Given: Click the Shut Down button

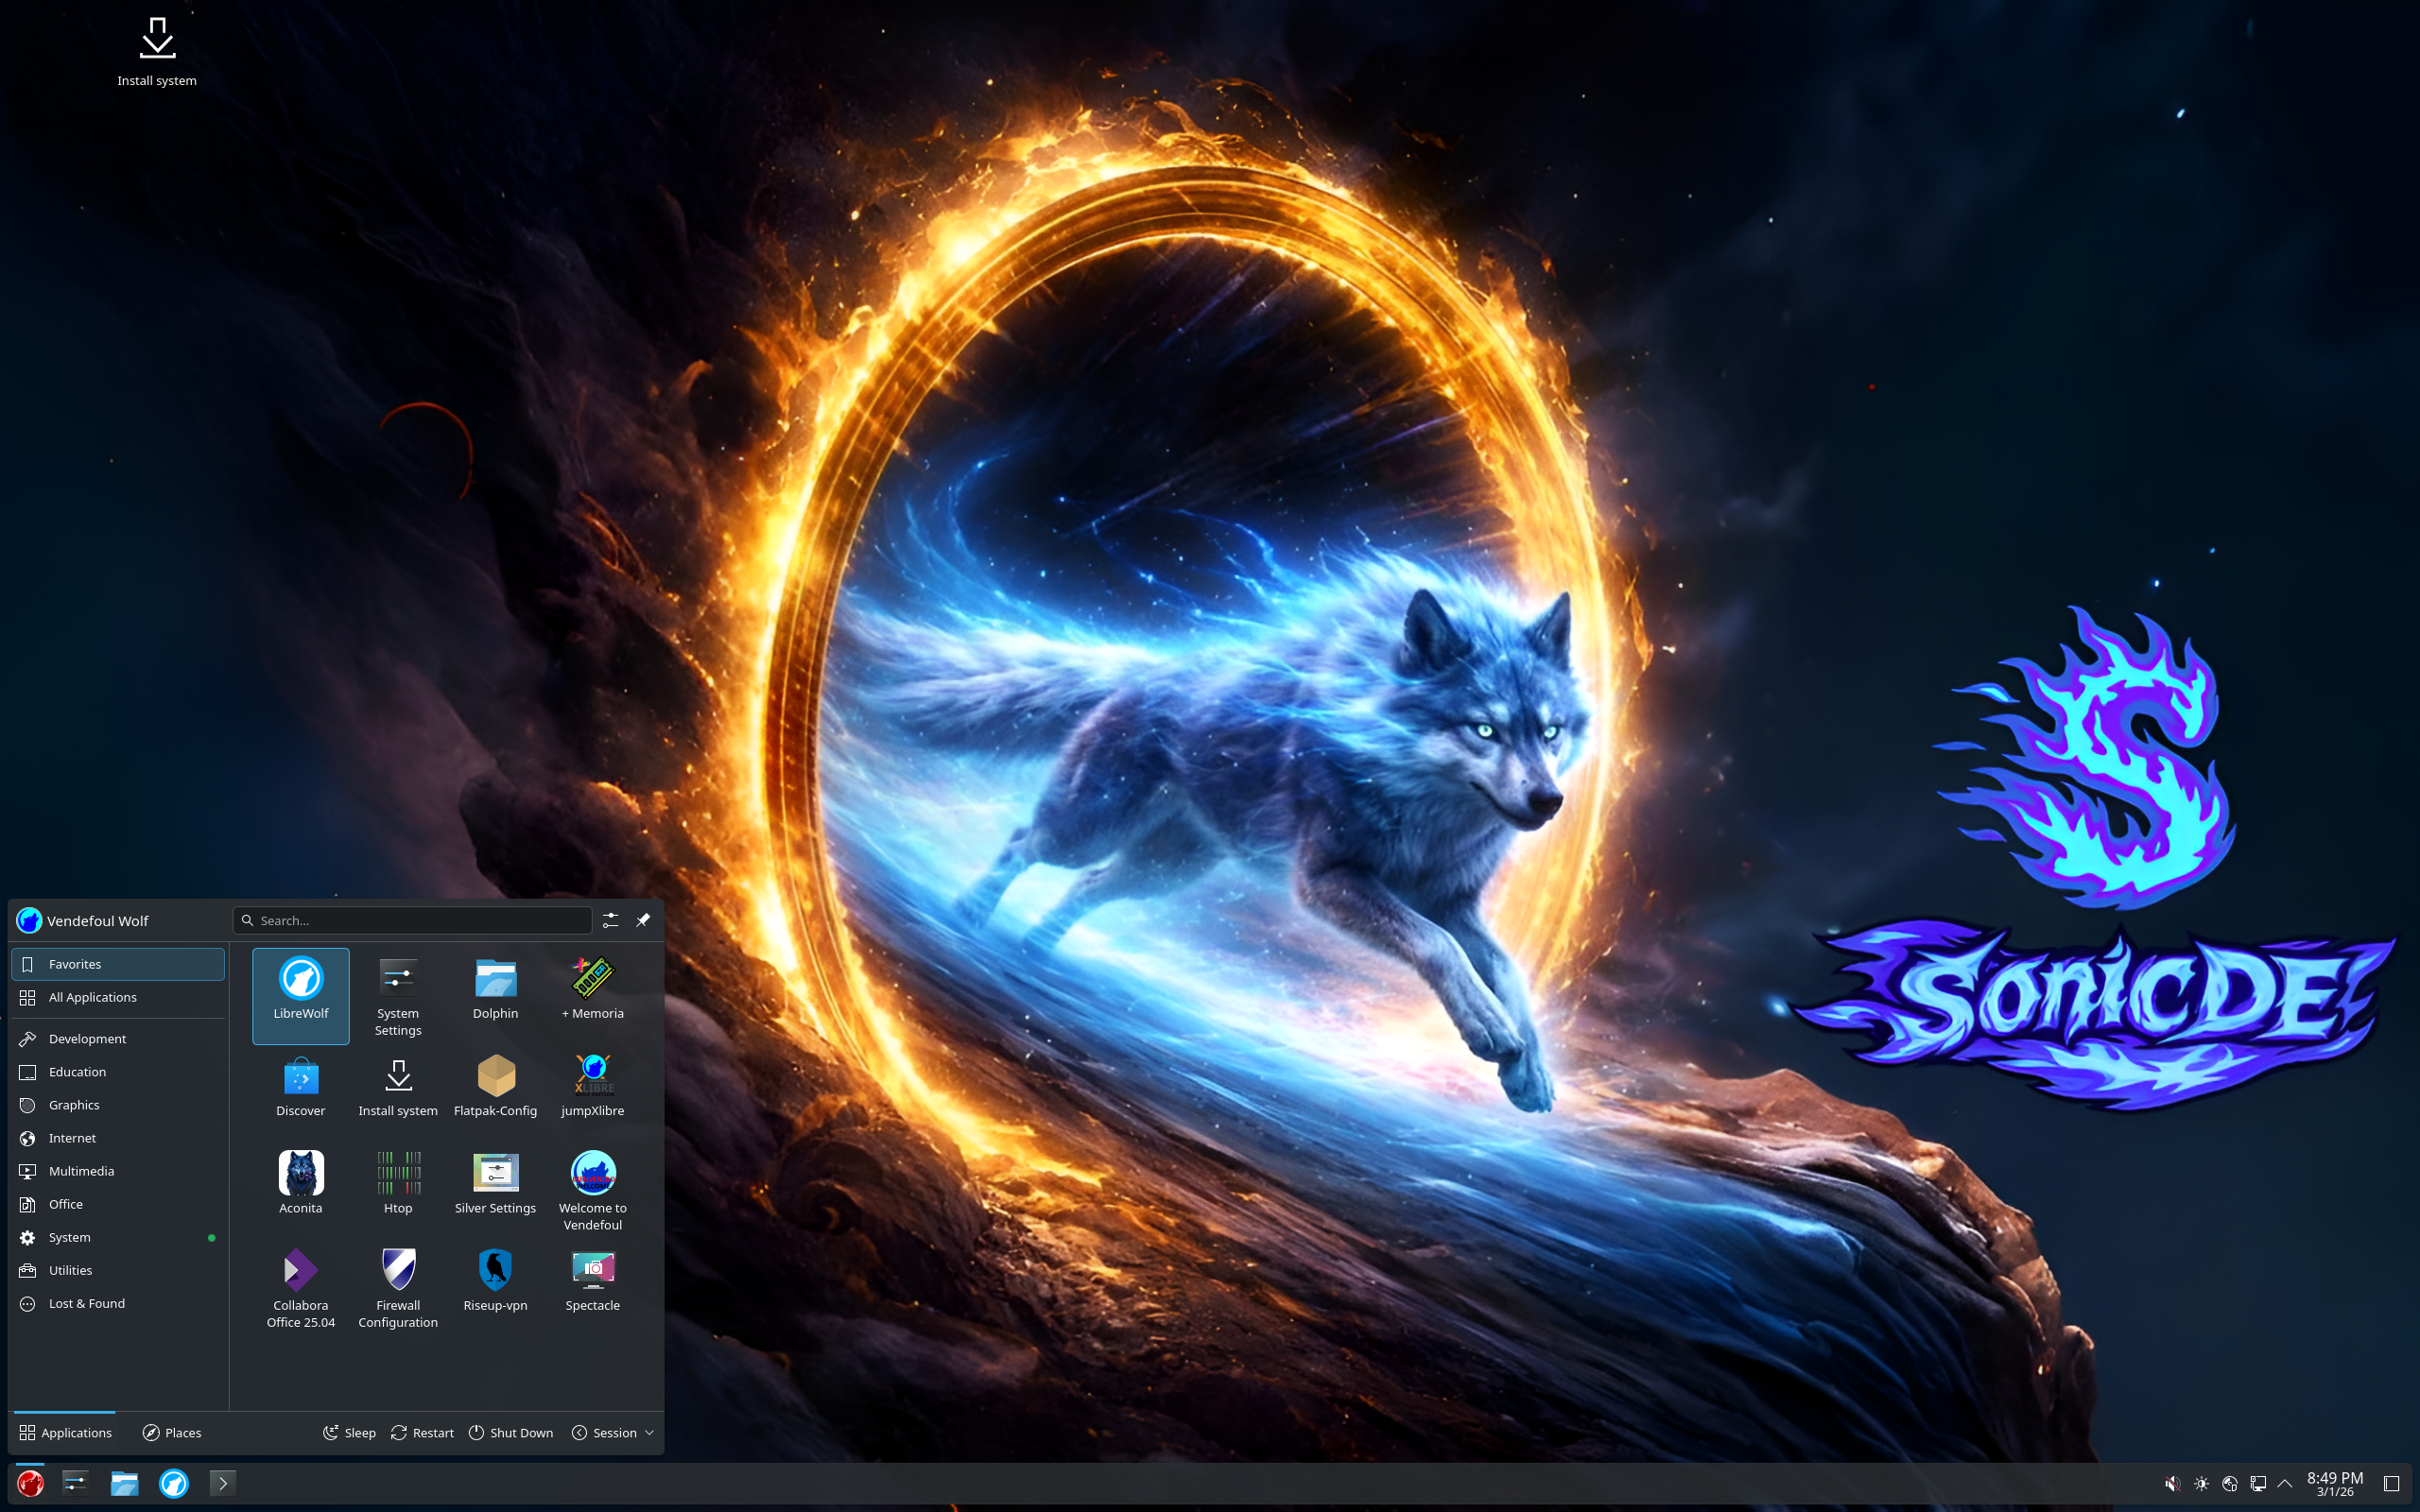Looking at the screenshot, I should pos(511,1433).
